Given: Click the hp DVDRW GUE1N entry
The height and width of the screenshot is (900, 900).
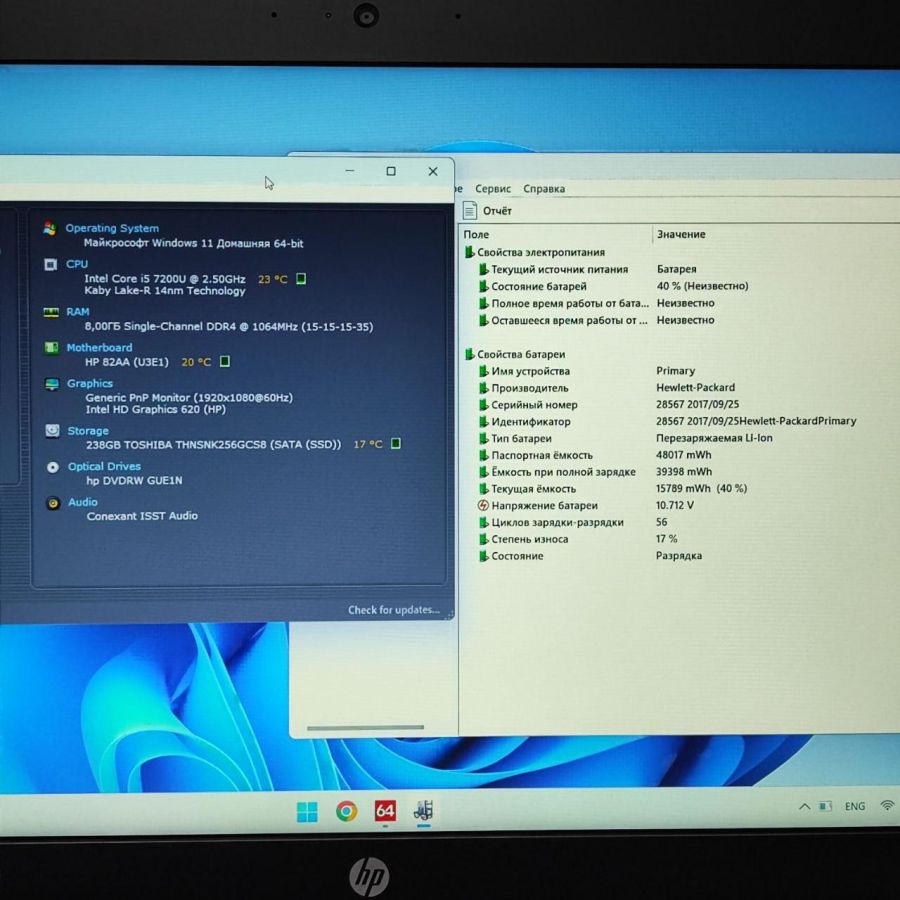Looking at the screenshot, I should point(134,480).
